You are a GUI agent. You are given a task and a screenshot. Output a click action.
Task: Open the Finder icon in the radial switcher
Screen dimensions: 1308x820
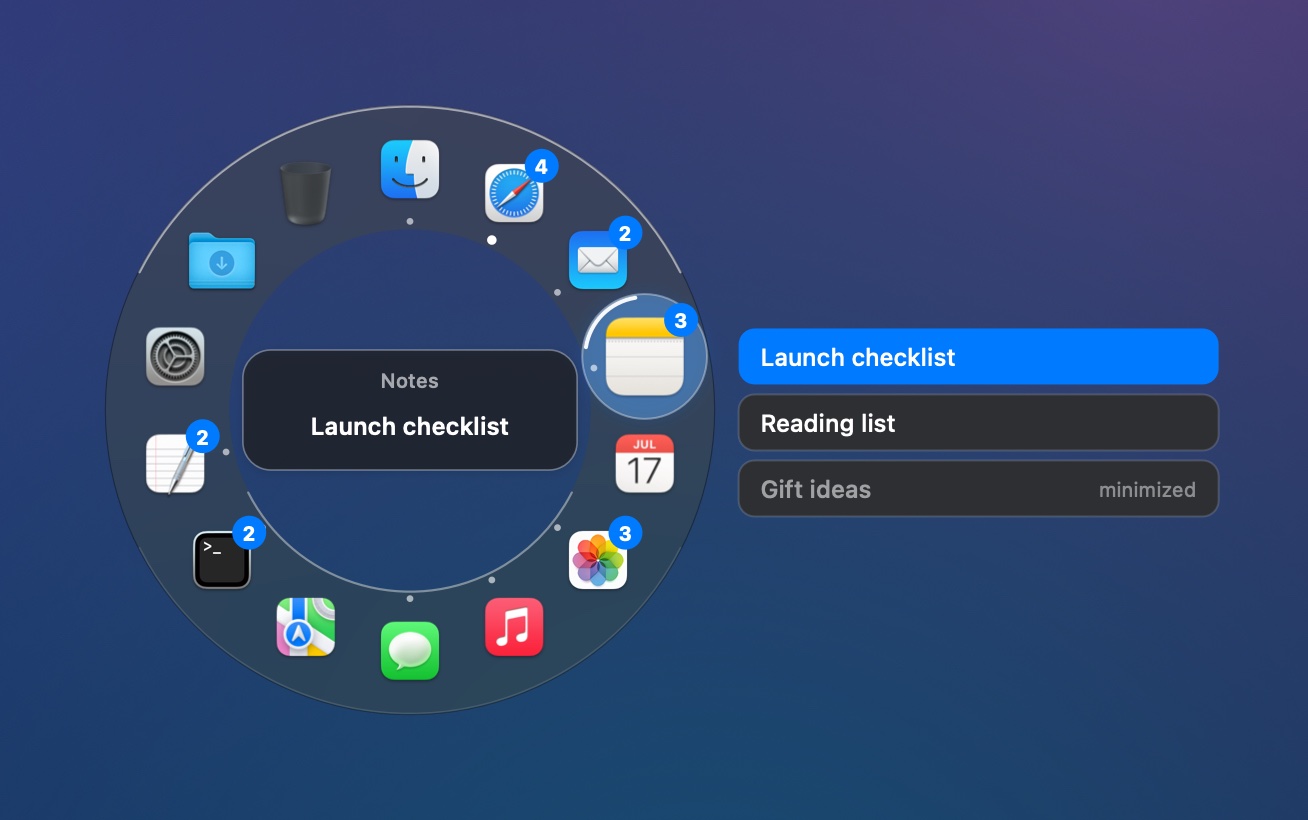pyautogui.click(x=410, y=169)
